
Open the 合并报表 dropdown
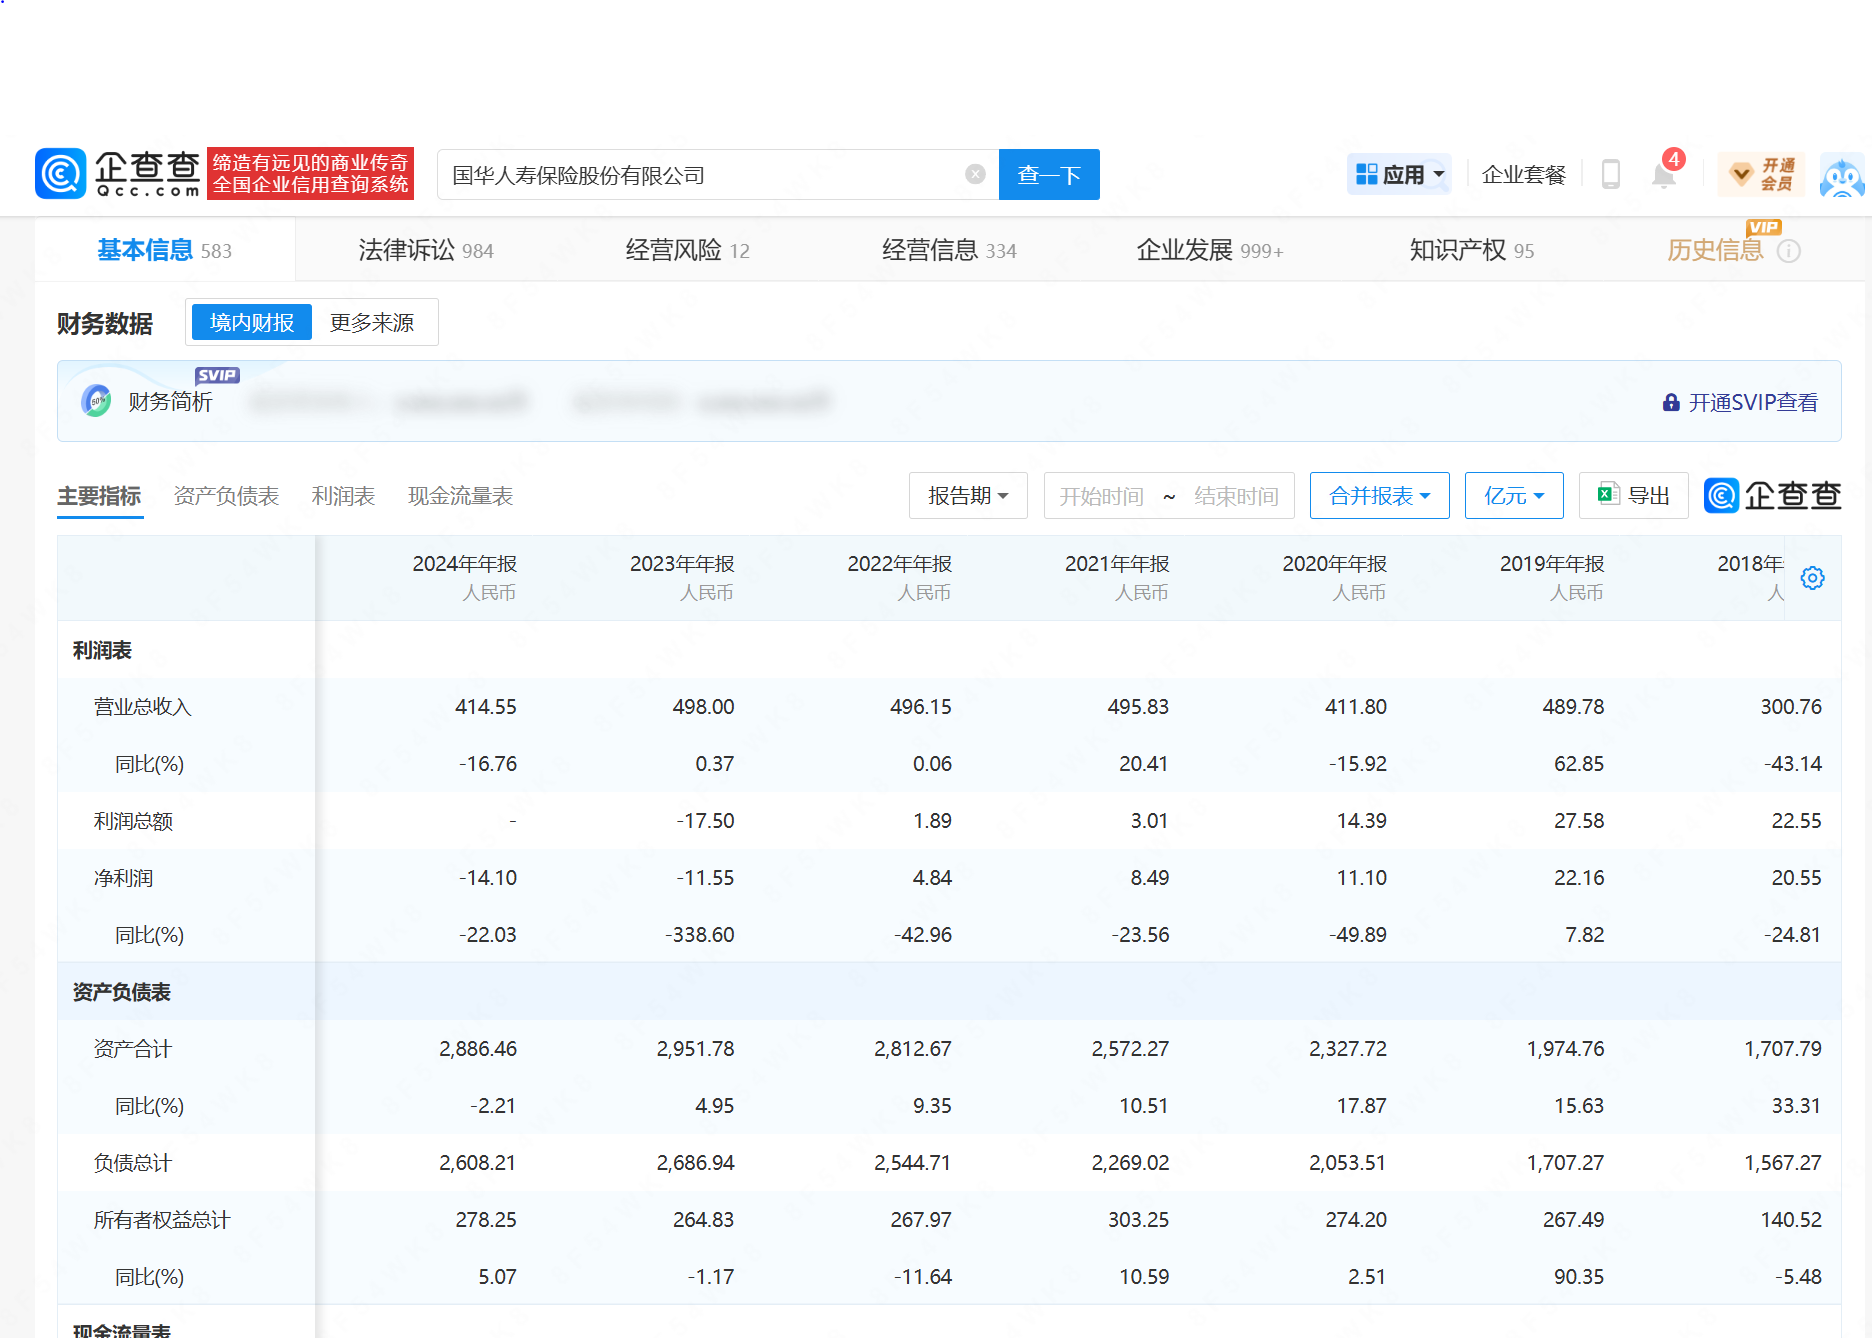1379,495
